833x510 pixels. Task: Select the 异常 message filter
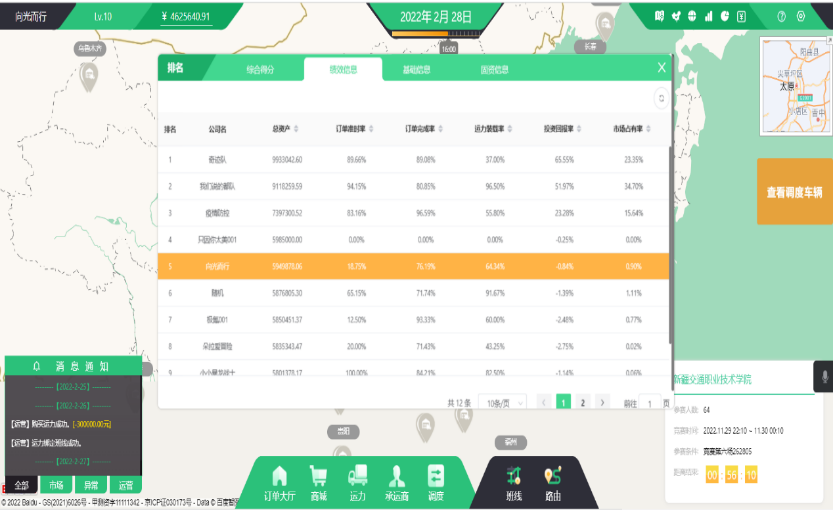90,485
